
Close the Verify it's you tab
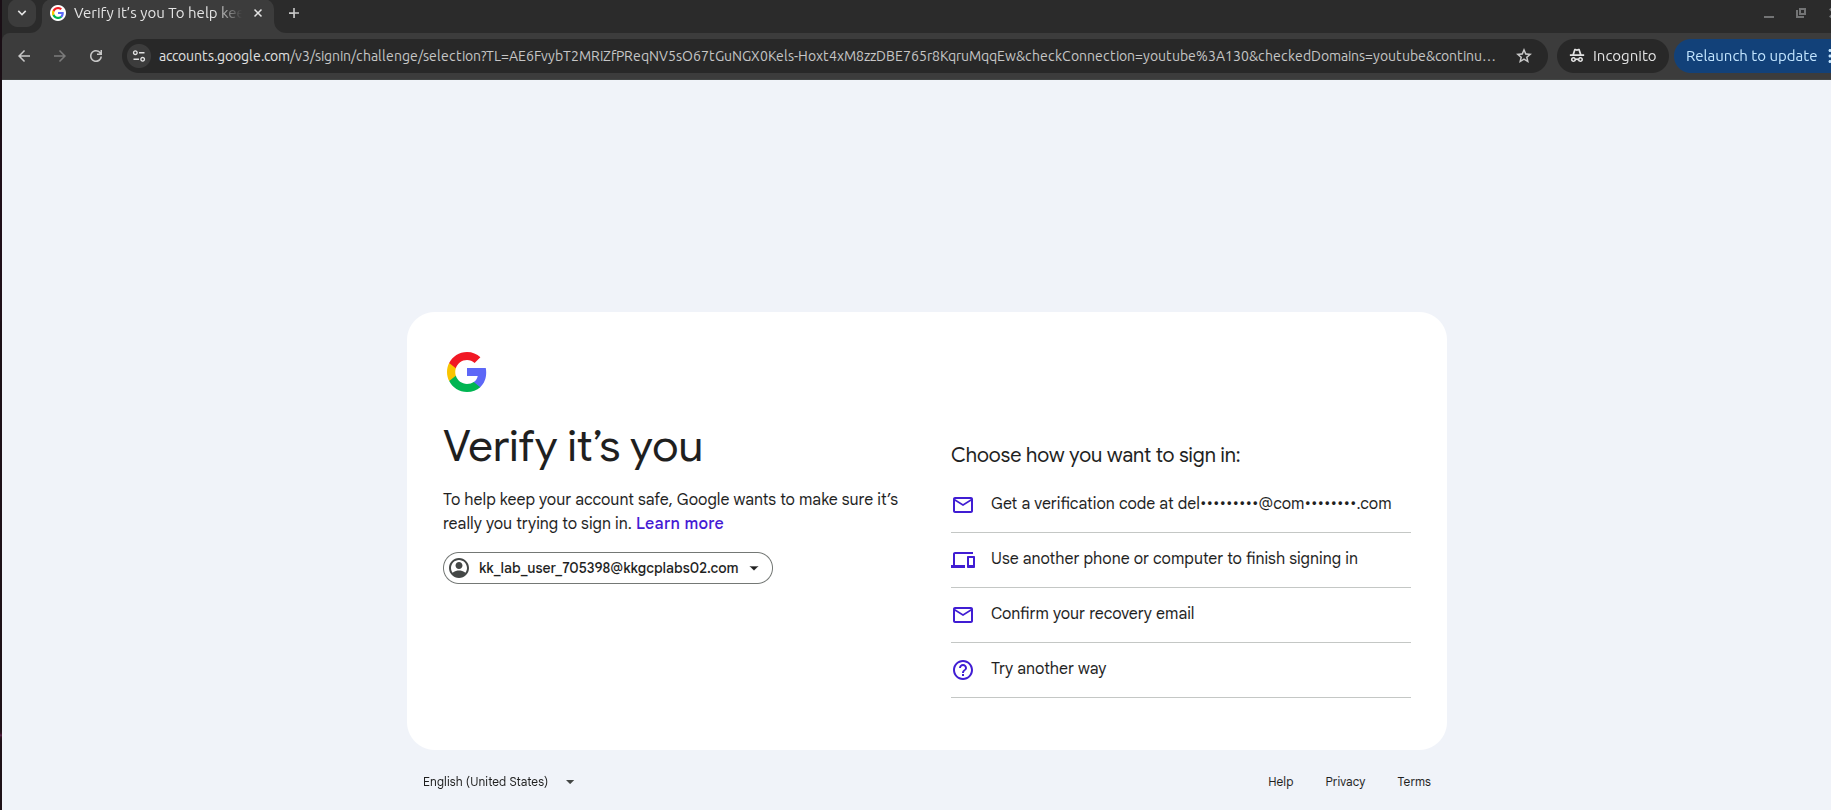pyautogui.click(x=258, y=13)
